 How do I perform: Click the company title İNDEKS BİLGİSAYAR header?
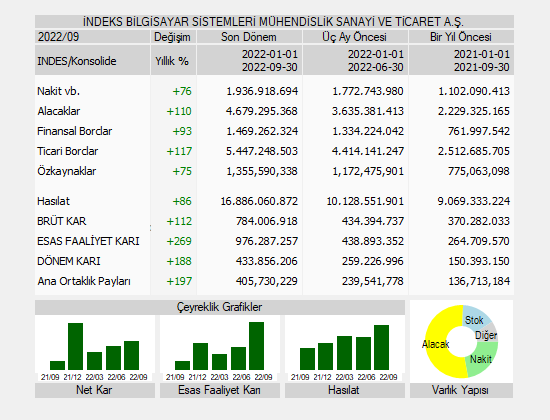[274, 22]
